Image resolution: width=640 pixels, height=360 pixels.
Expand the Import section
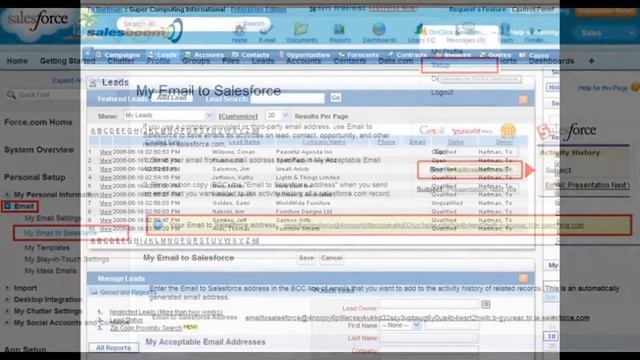(x=7, y=288)
